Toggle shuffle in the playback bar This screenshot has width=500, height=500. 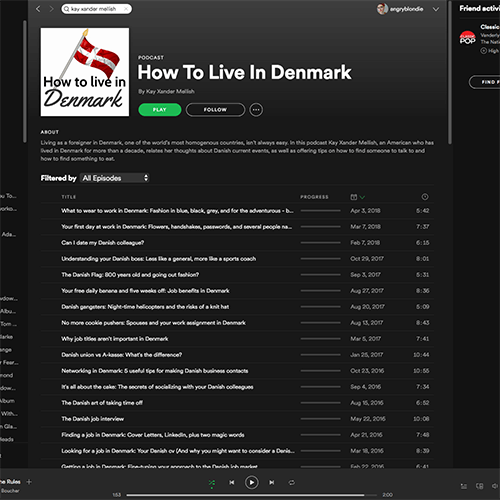(212, 483)
